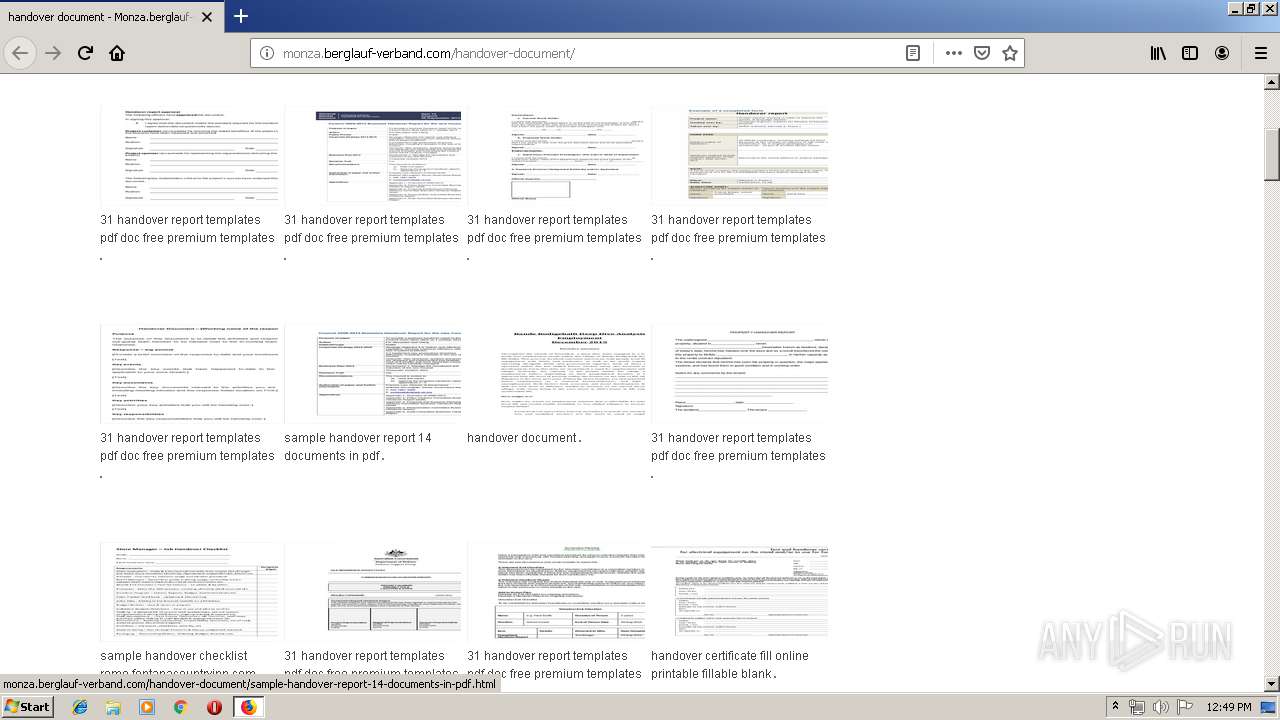
Task: Reload the current page
Action: [85, 53]
